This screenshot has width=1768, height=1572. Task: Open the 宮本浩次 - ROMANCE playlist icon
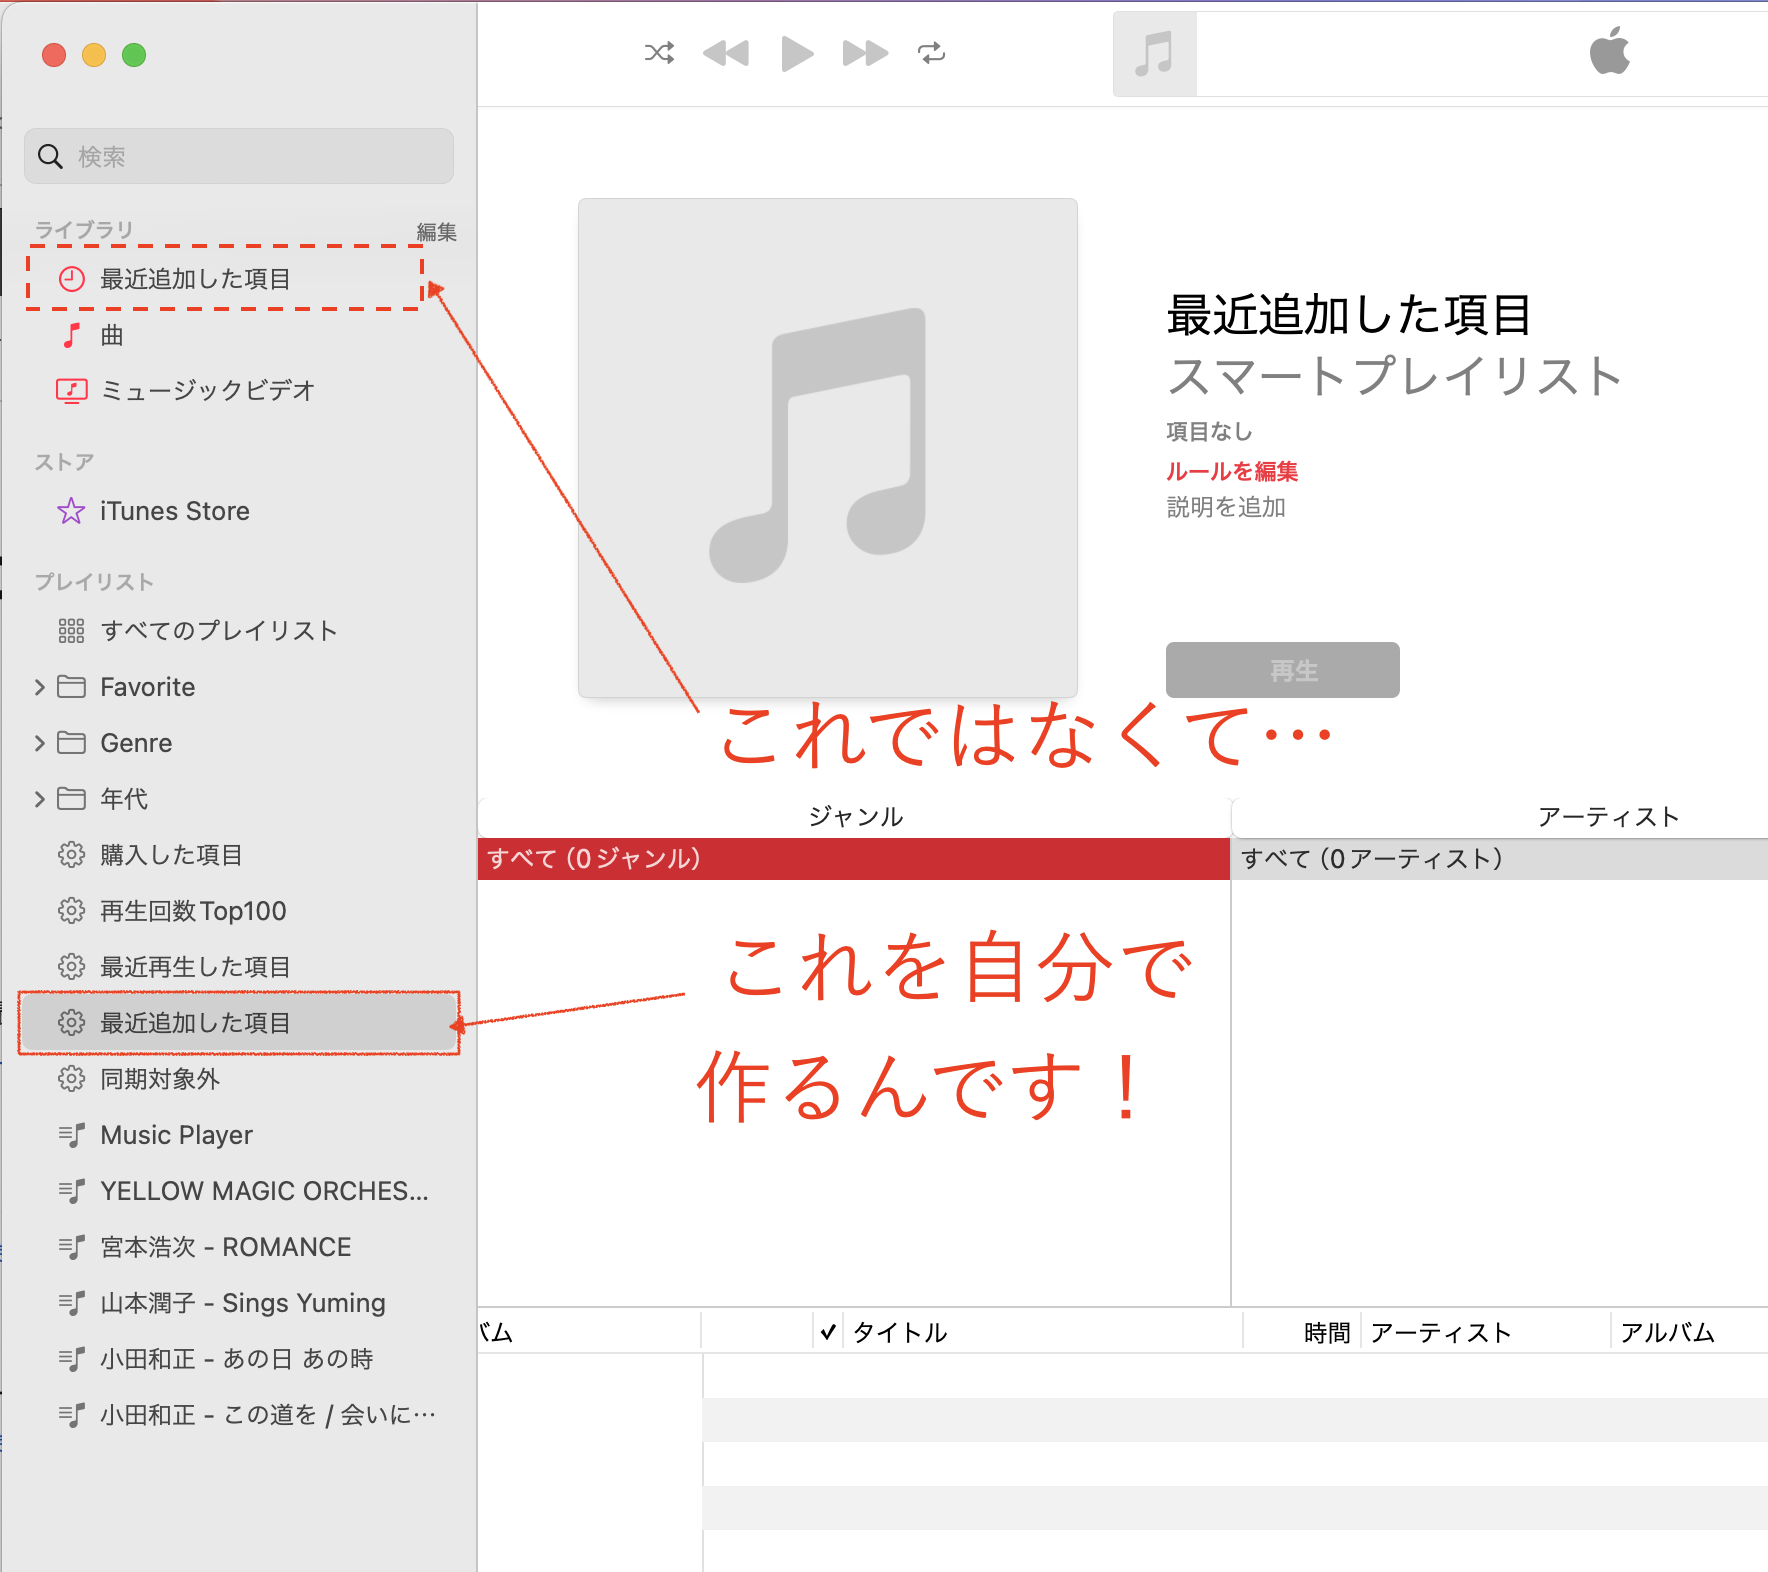click(x=72, y=1247)
